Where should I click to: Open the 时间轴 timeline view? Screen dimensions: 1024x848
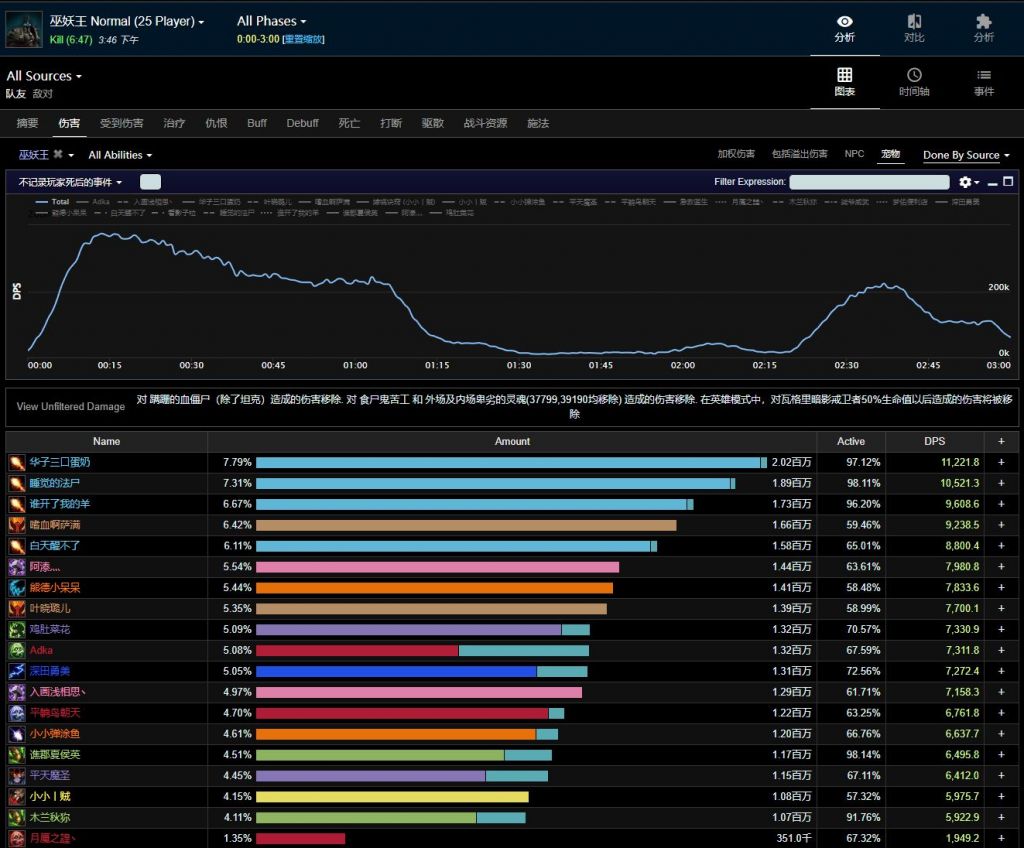[914, 82]
